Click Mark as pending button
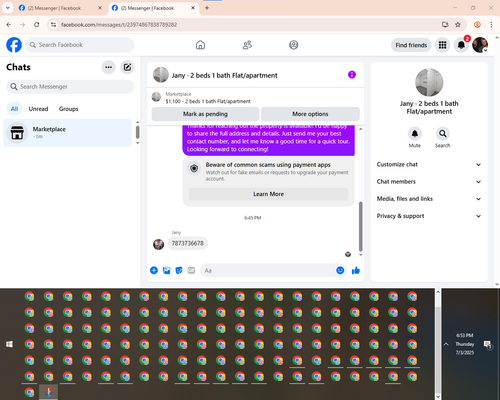Viewport: 500px width, 400px height. (x=205, y=114)
